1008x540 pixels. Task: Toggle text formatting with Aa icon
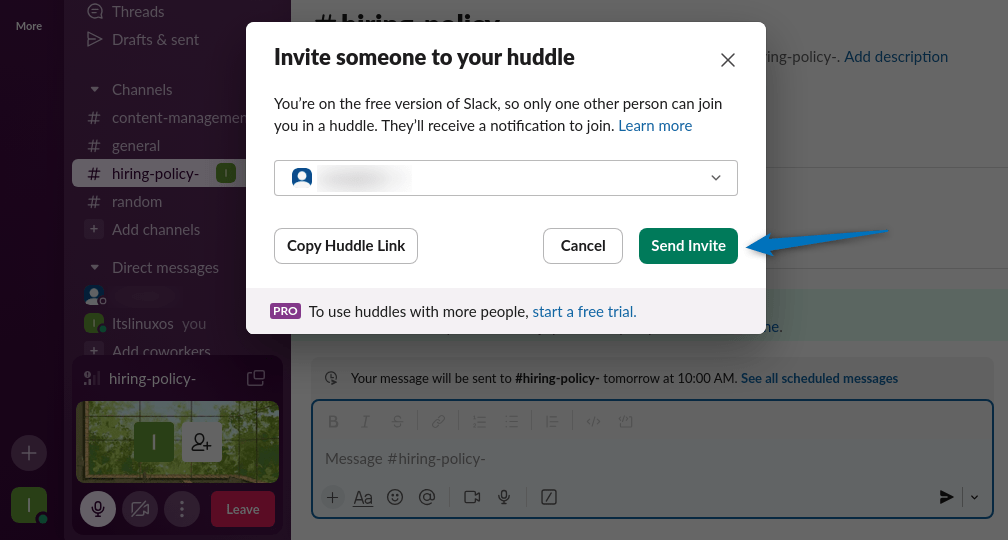point(363,497)
